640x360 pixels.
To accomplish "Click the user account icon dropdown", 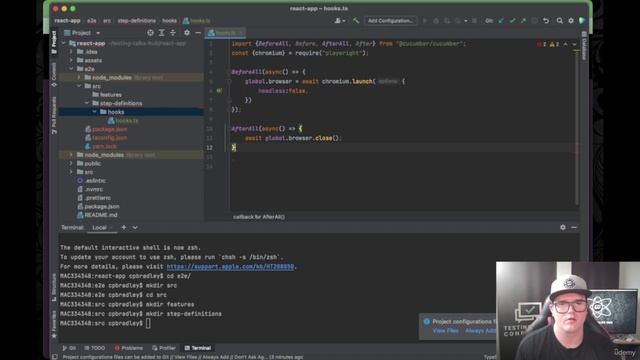I will pos(340,20).
